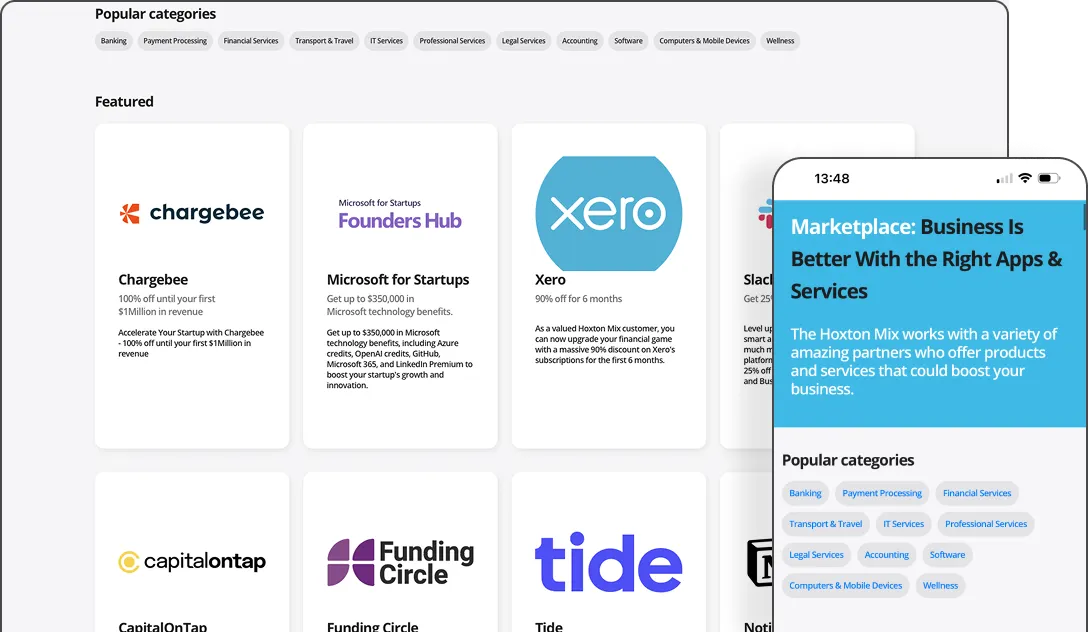The height and width of the screenshot is (632, 1088).
Task: Select Software chip on desktop page
Action: click(x=628, y=41)
